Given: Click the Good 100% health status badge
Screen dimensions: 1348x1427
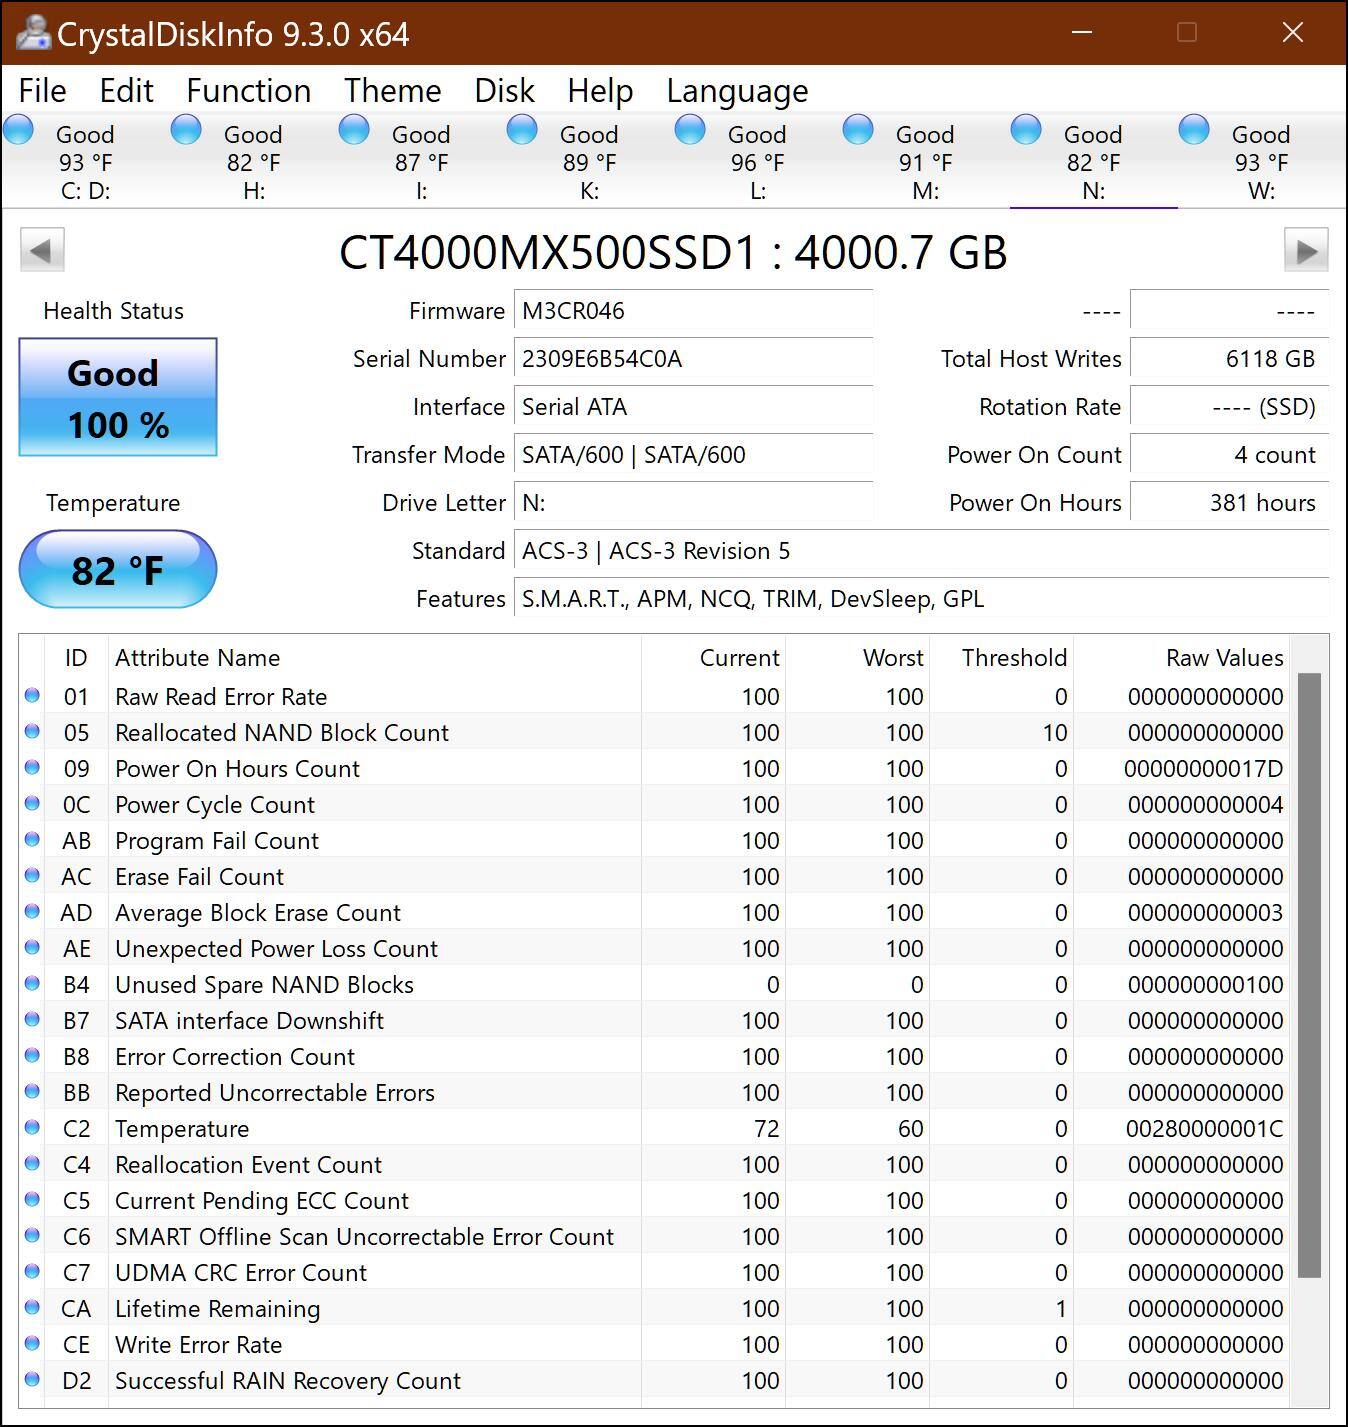Looking at the screenshot, I should pos(116,396).
